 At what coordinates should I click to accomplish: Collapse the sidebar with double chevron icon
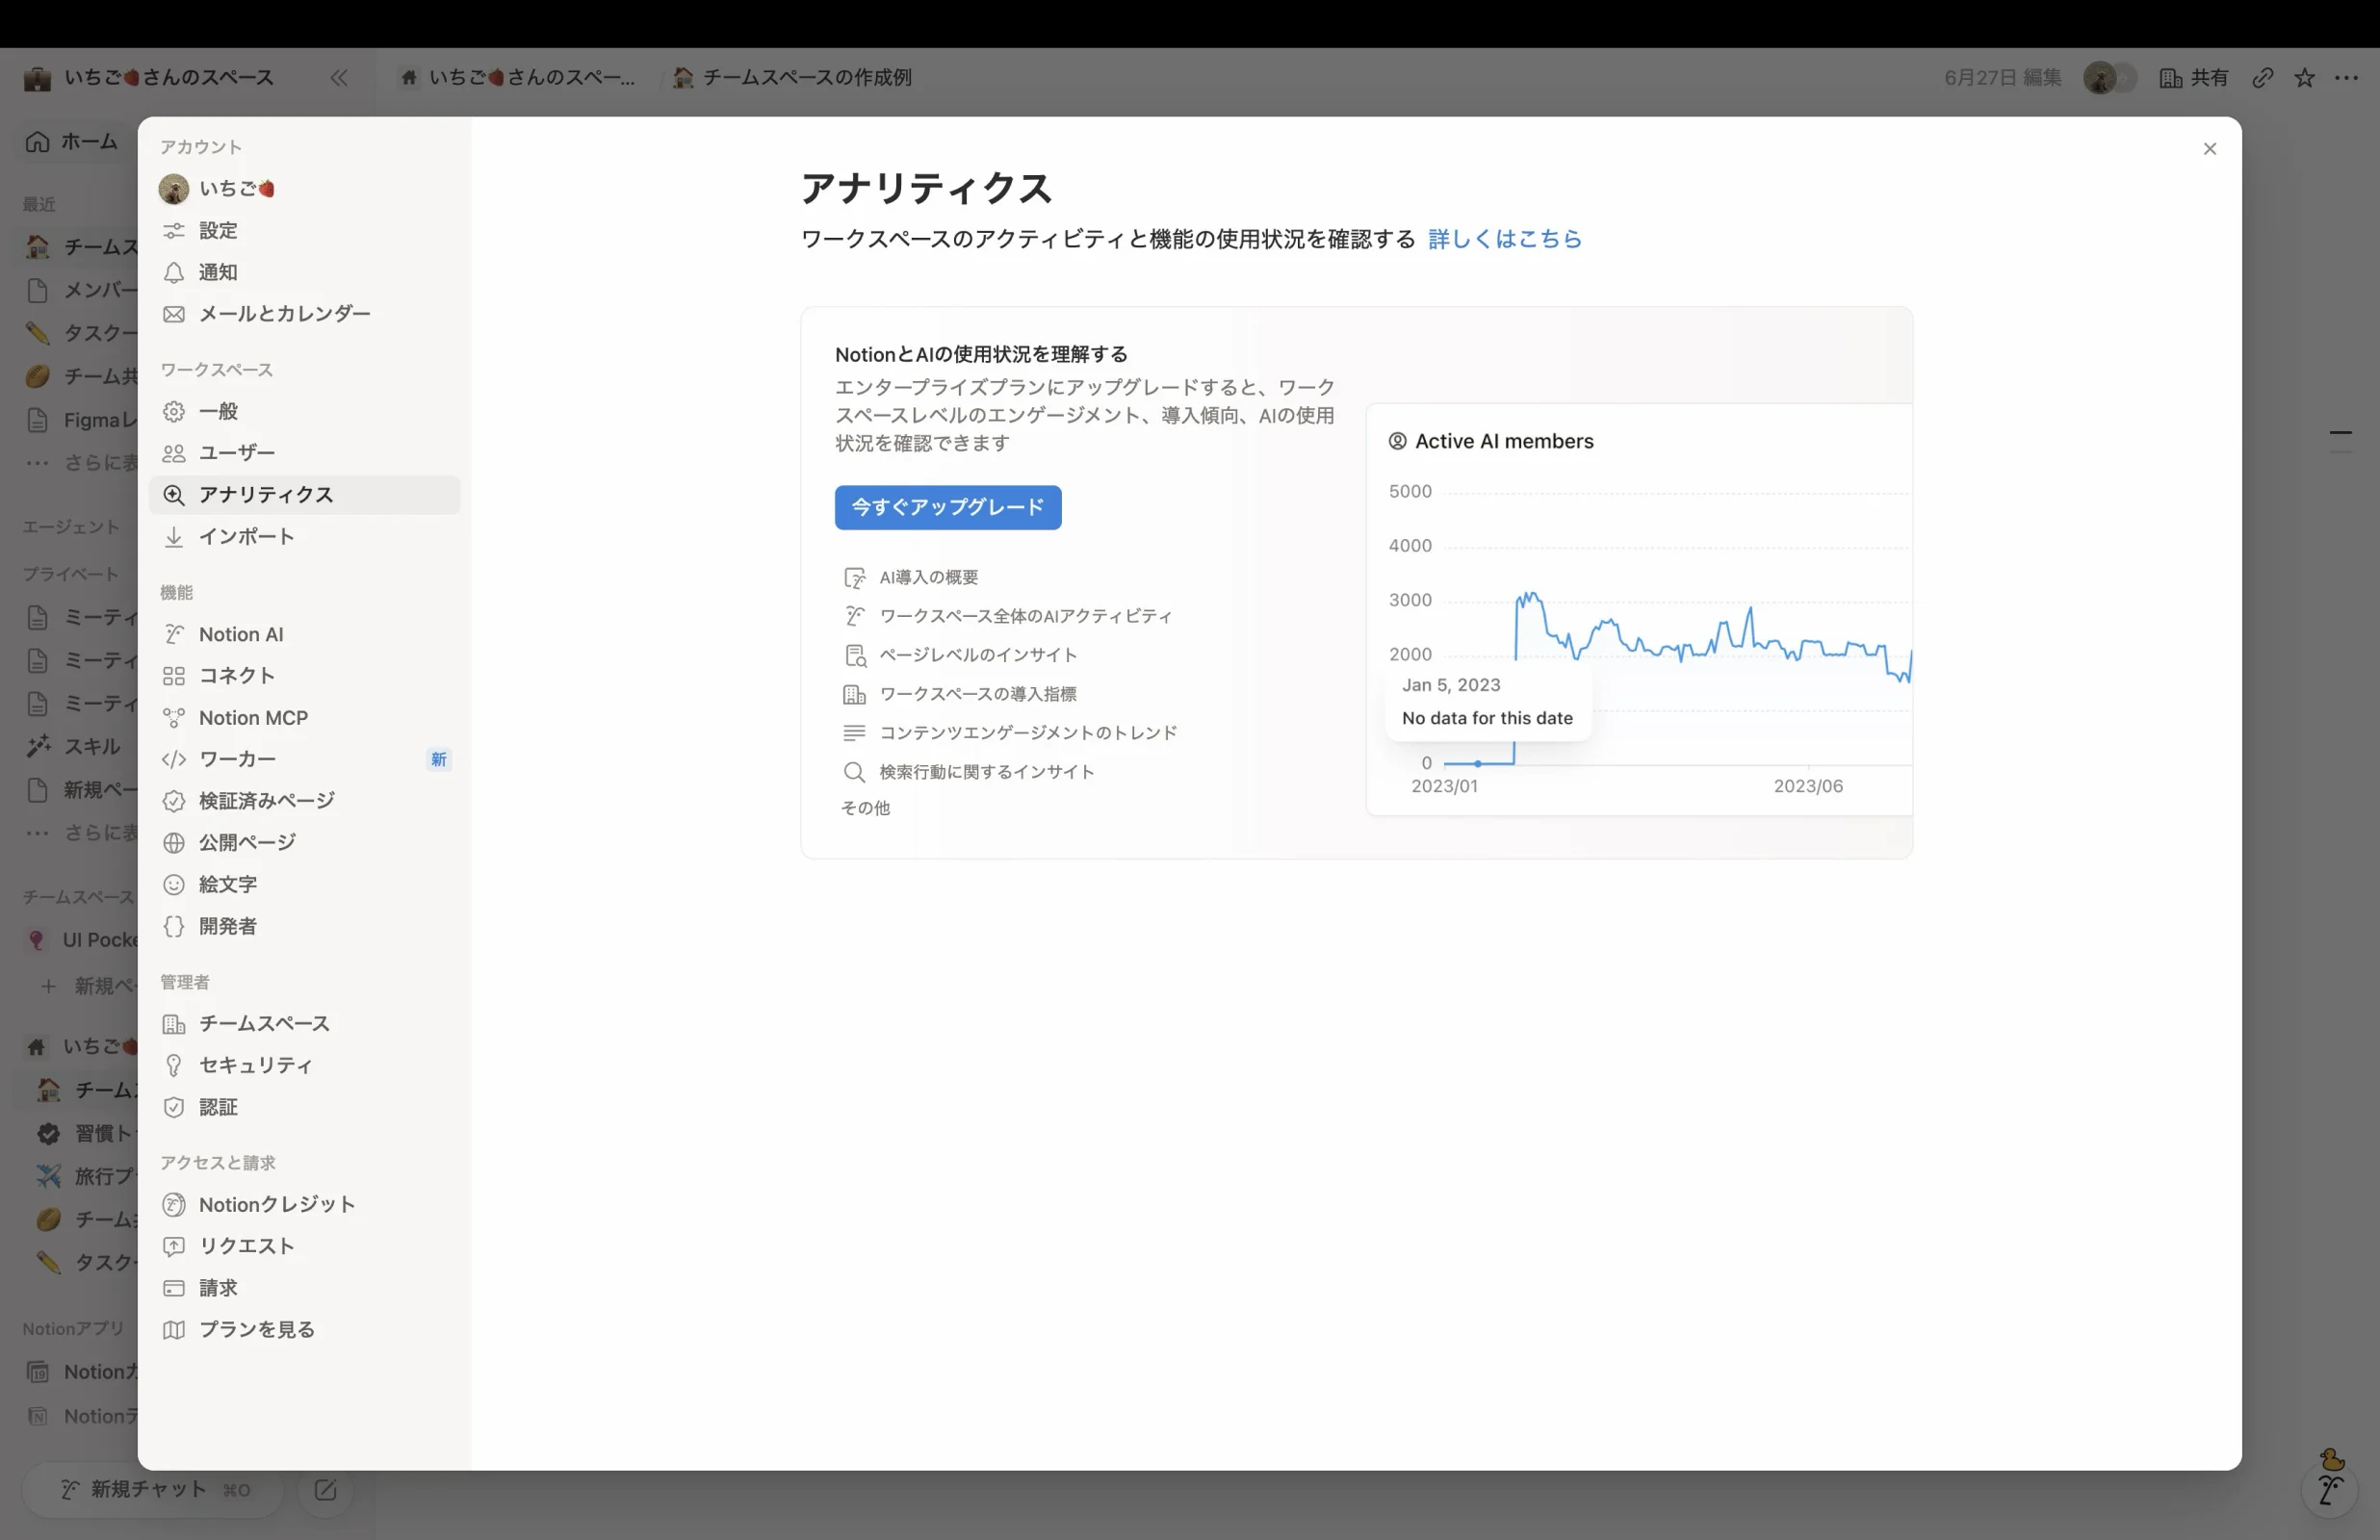339,78
